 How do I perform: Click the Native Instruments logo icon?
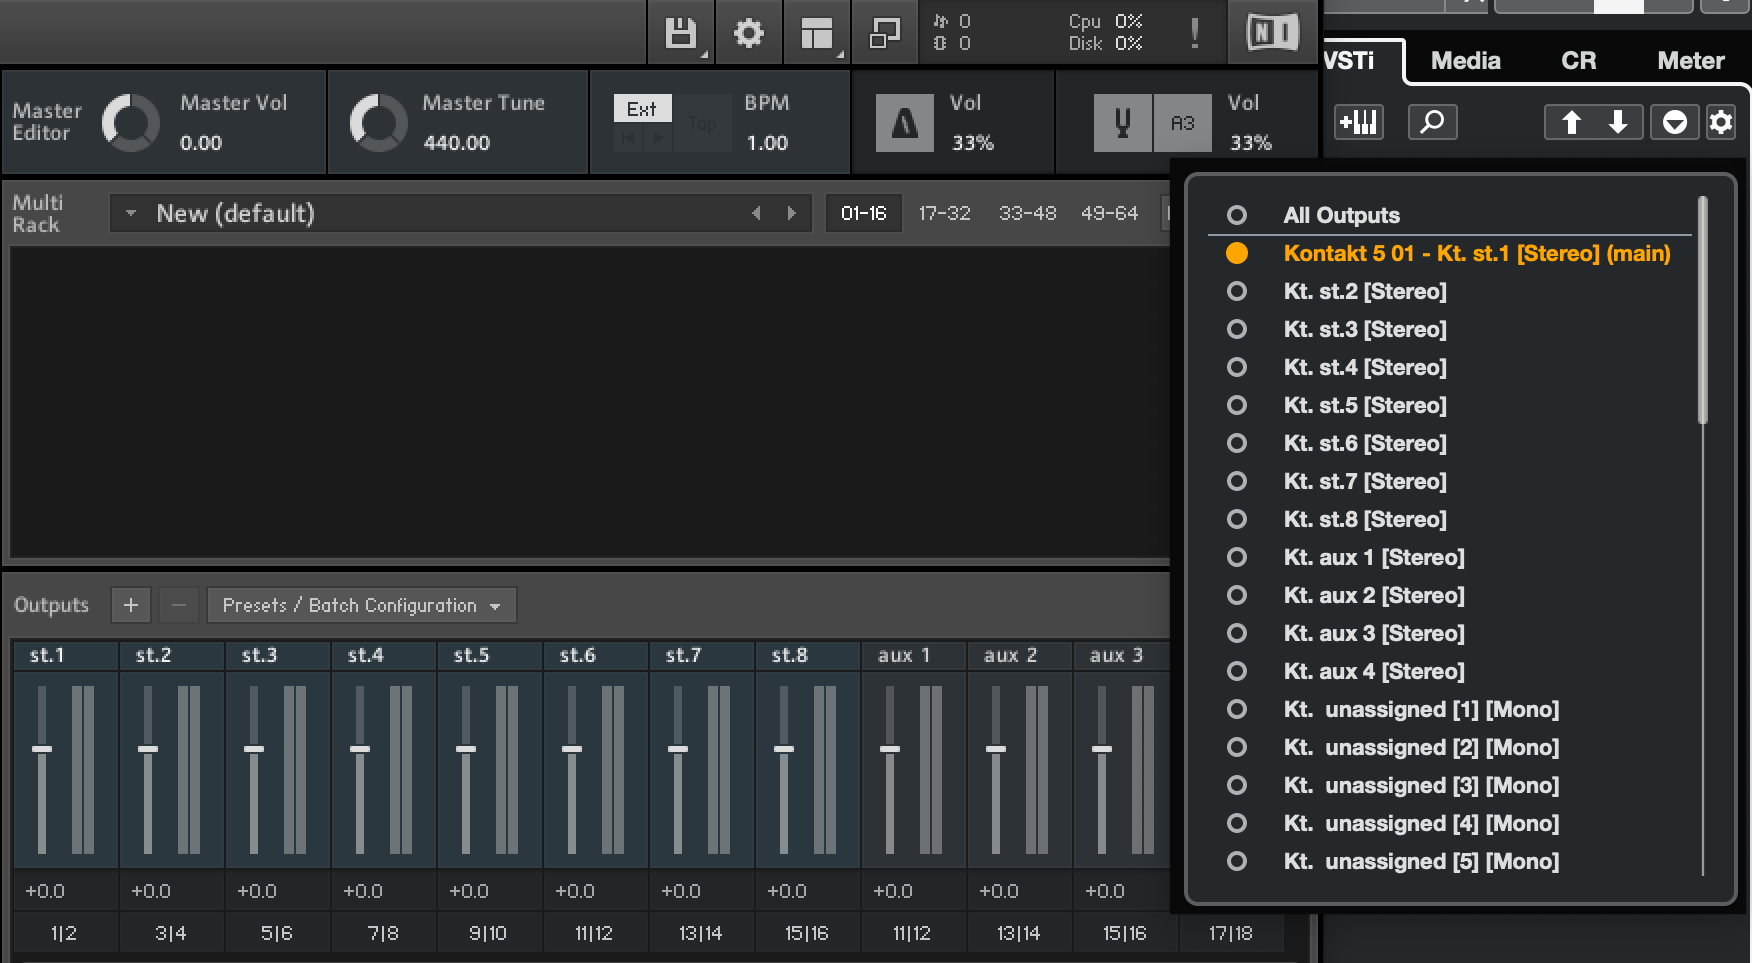click(1272, 31)
